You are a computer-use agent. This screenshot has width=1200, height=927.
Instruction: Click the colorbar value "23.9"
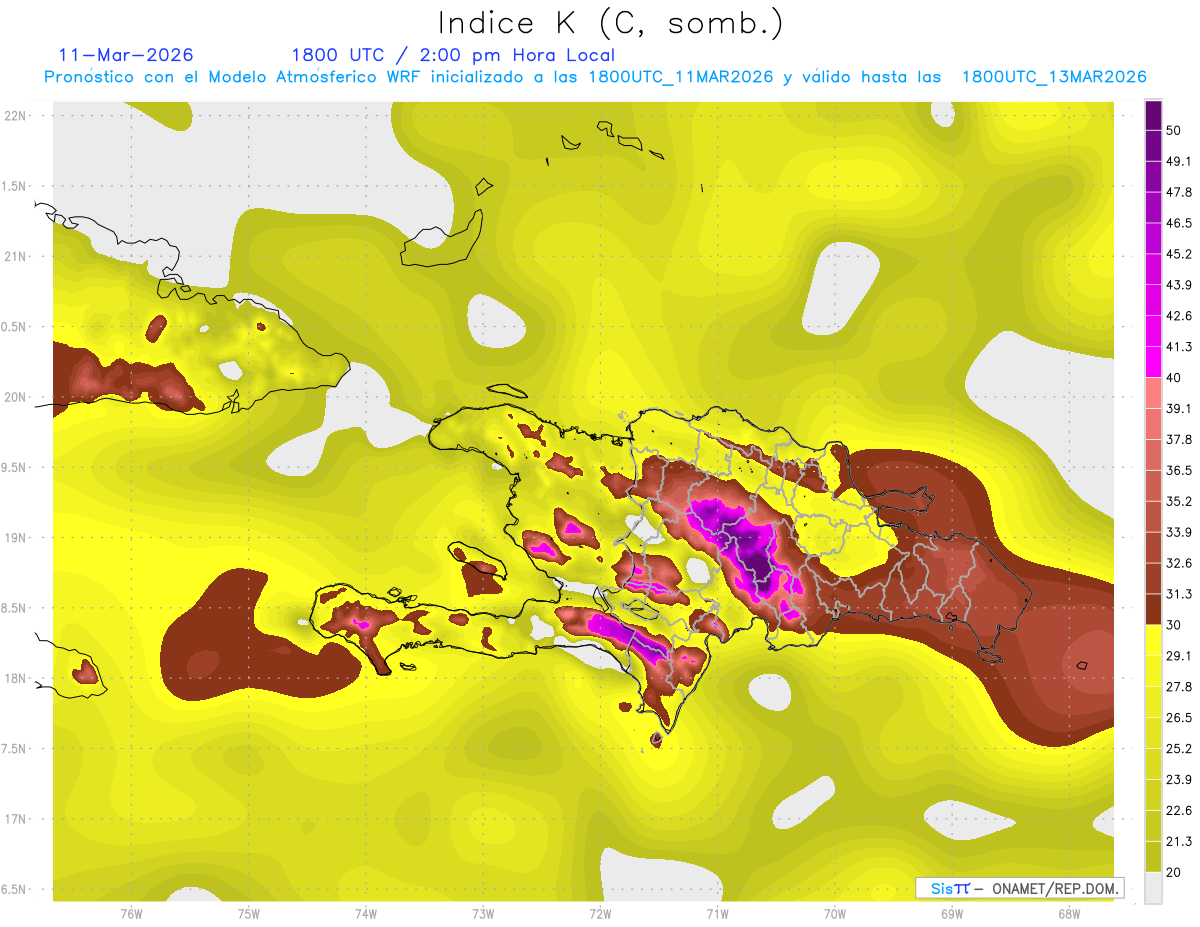pyautogui.click(x=1179, y=780)
